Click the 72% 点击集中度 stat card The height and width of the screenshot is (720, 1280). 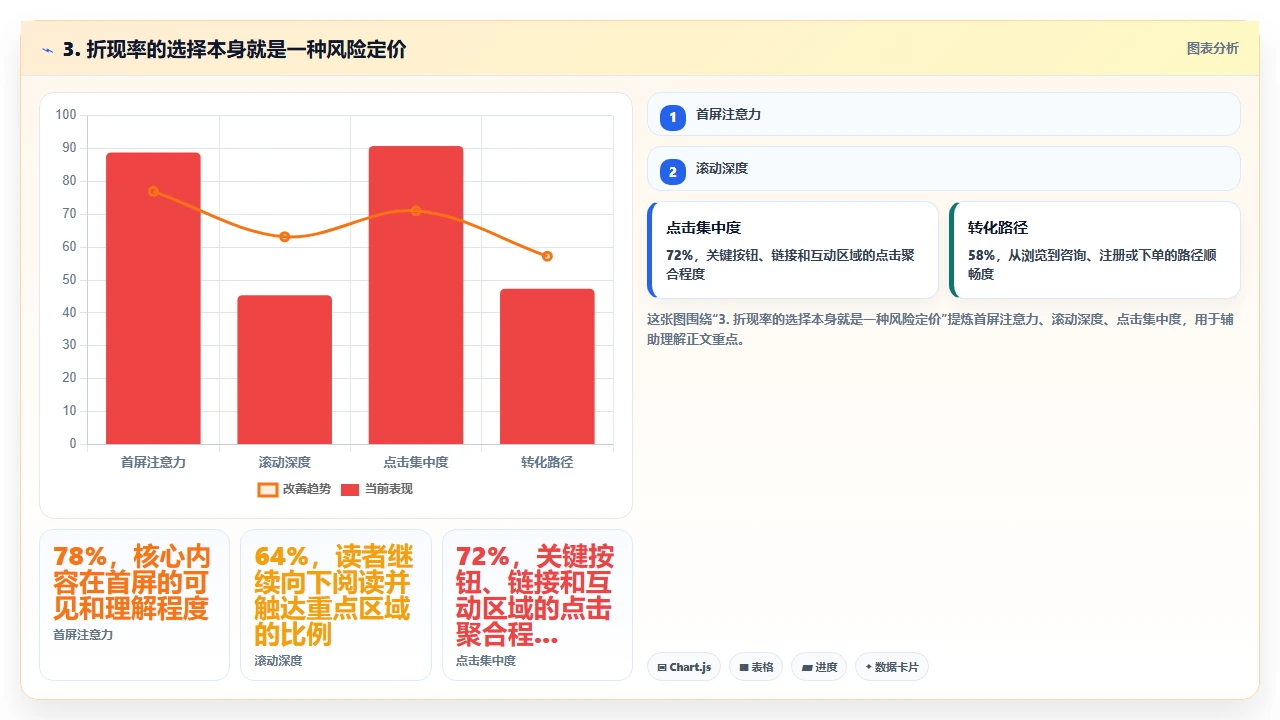pyautogui.click(x=537, y=605)
